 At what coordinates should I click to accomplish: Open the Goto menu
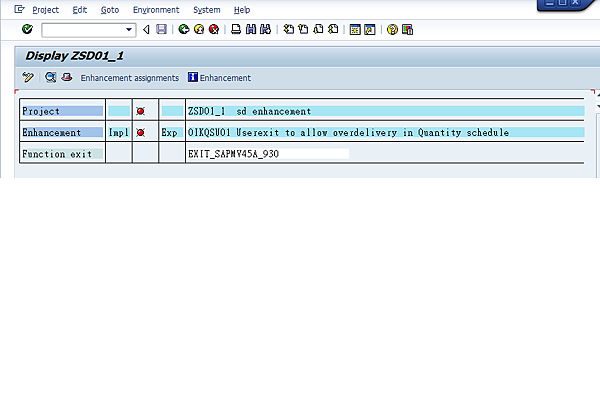(110, 10)
